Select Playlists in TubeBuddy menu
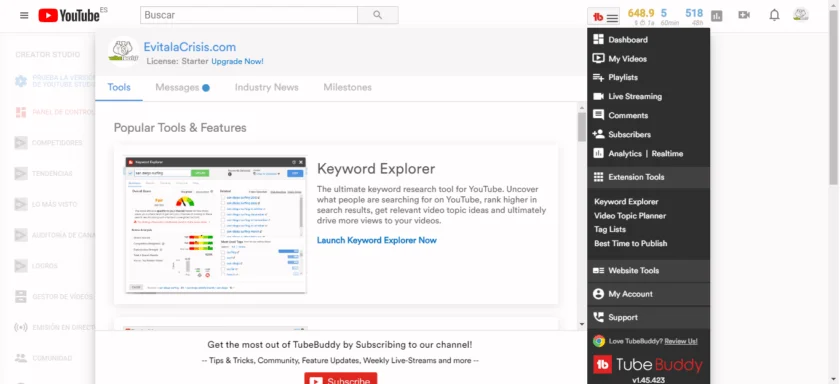 pos(623,78)
